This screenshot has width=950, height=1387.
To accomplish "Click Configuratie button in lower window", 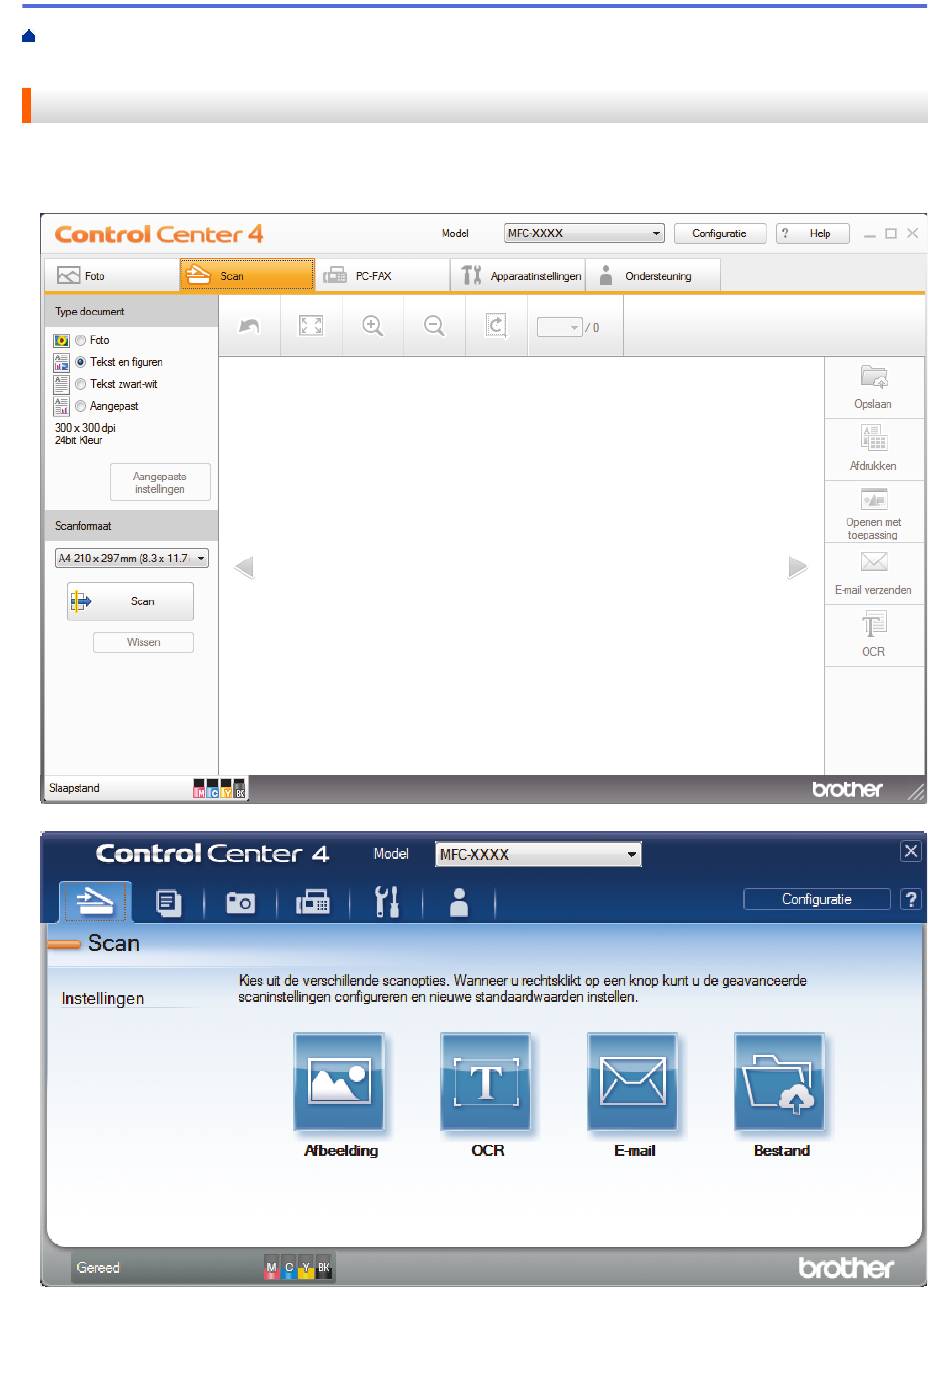I will tap(817, 899).
